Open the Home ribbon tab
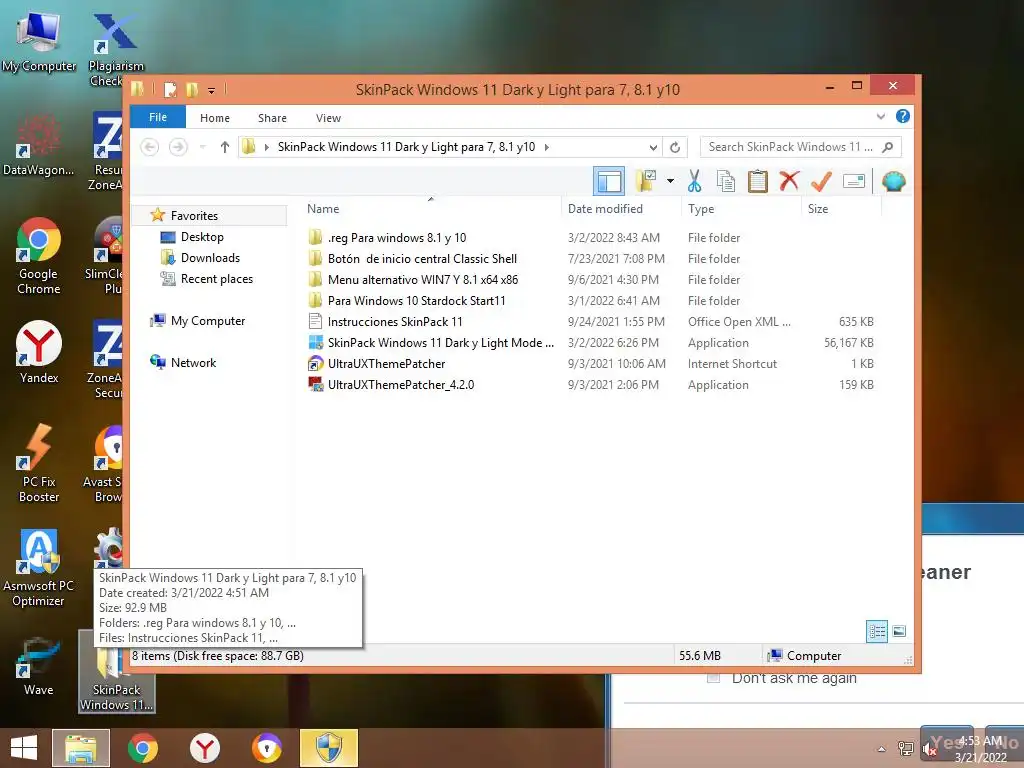1024x768 pixels. (x=215, y=118)
